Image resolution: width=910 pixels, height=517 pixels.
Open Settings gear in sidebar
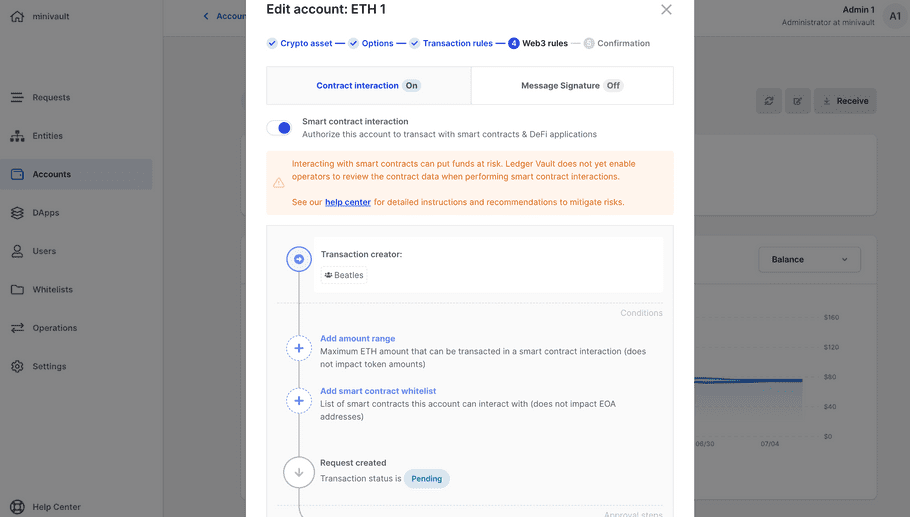coord(17,366)
